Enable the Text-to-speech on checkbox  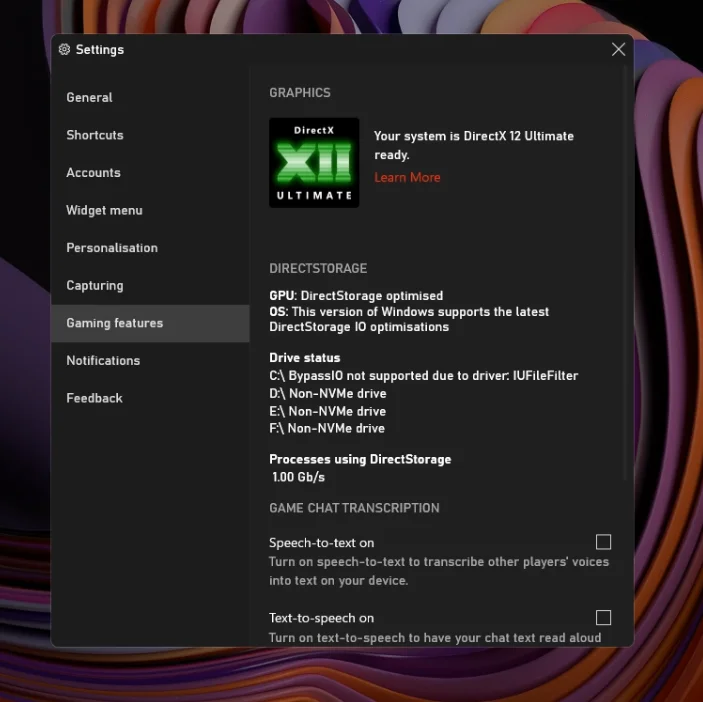pyautogui.click(x=603, y=617)
